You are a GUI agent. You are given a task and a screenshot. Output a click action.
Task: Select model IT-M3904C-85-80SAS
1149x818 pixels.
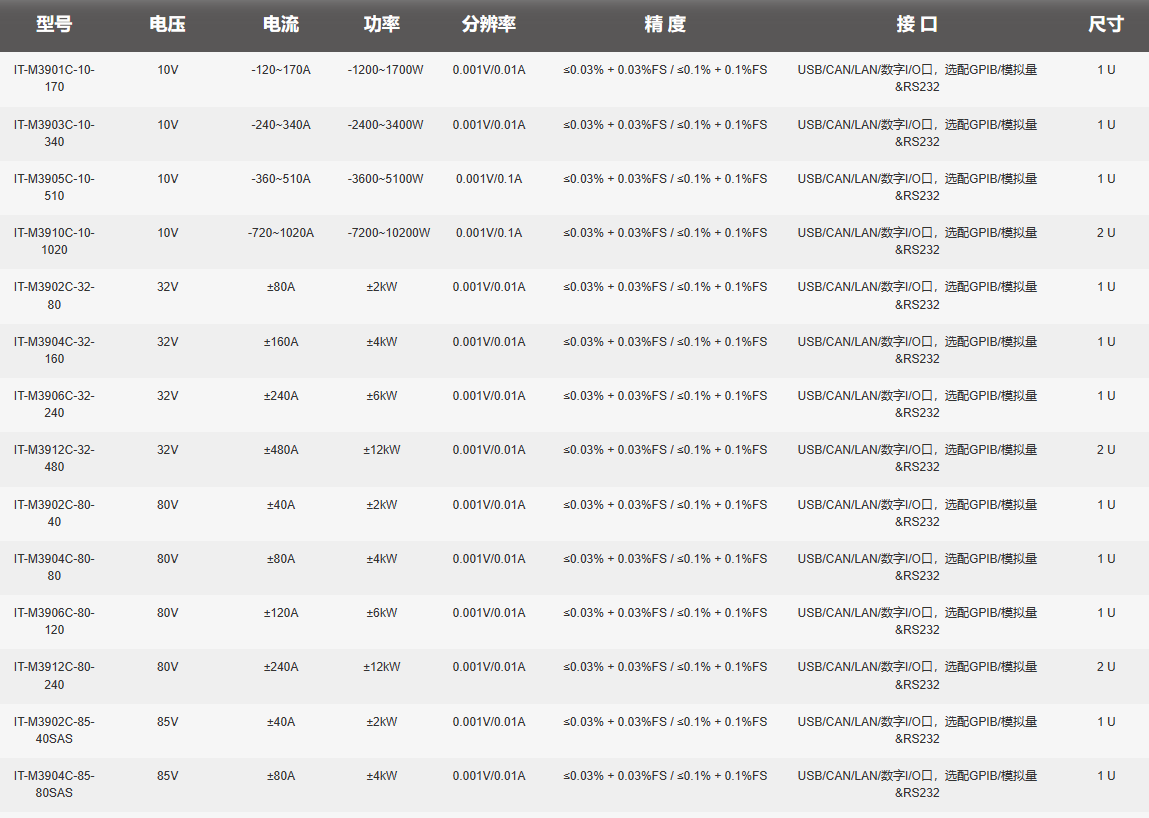pyautogui.click(x=54, y=784)
